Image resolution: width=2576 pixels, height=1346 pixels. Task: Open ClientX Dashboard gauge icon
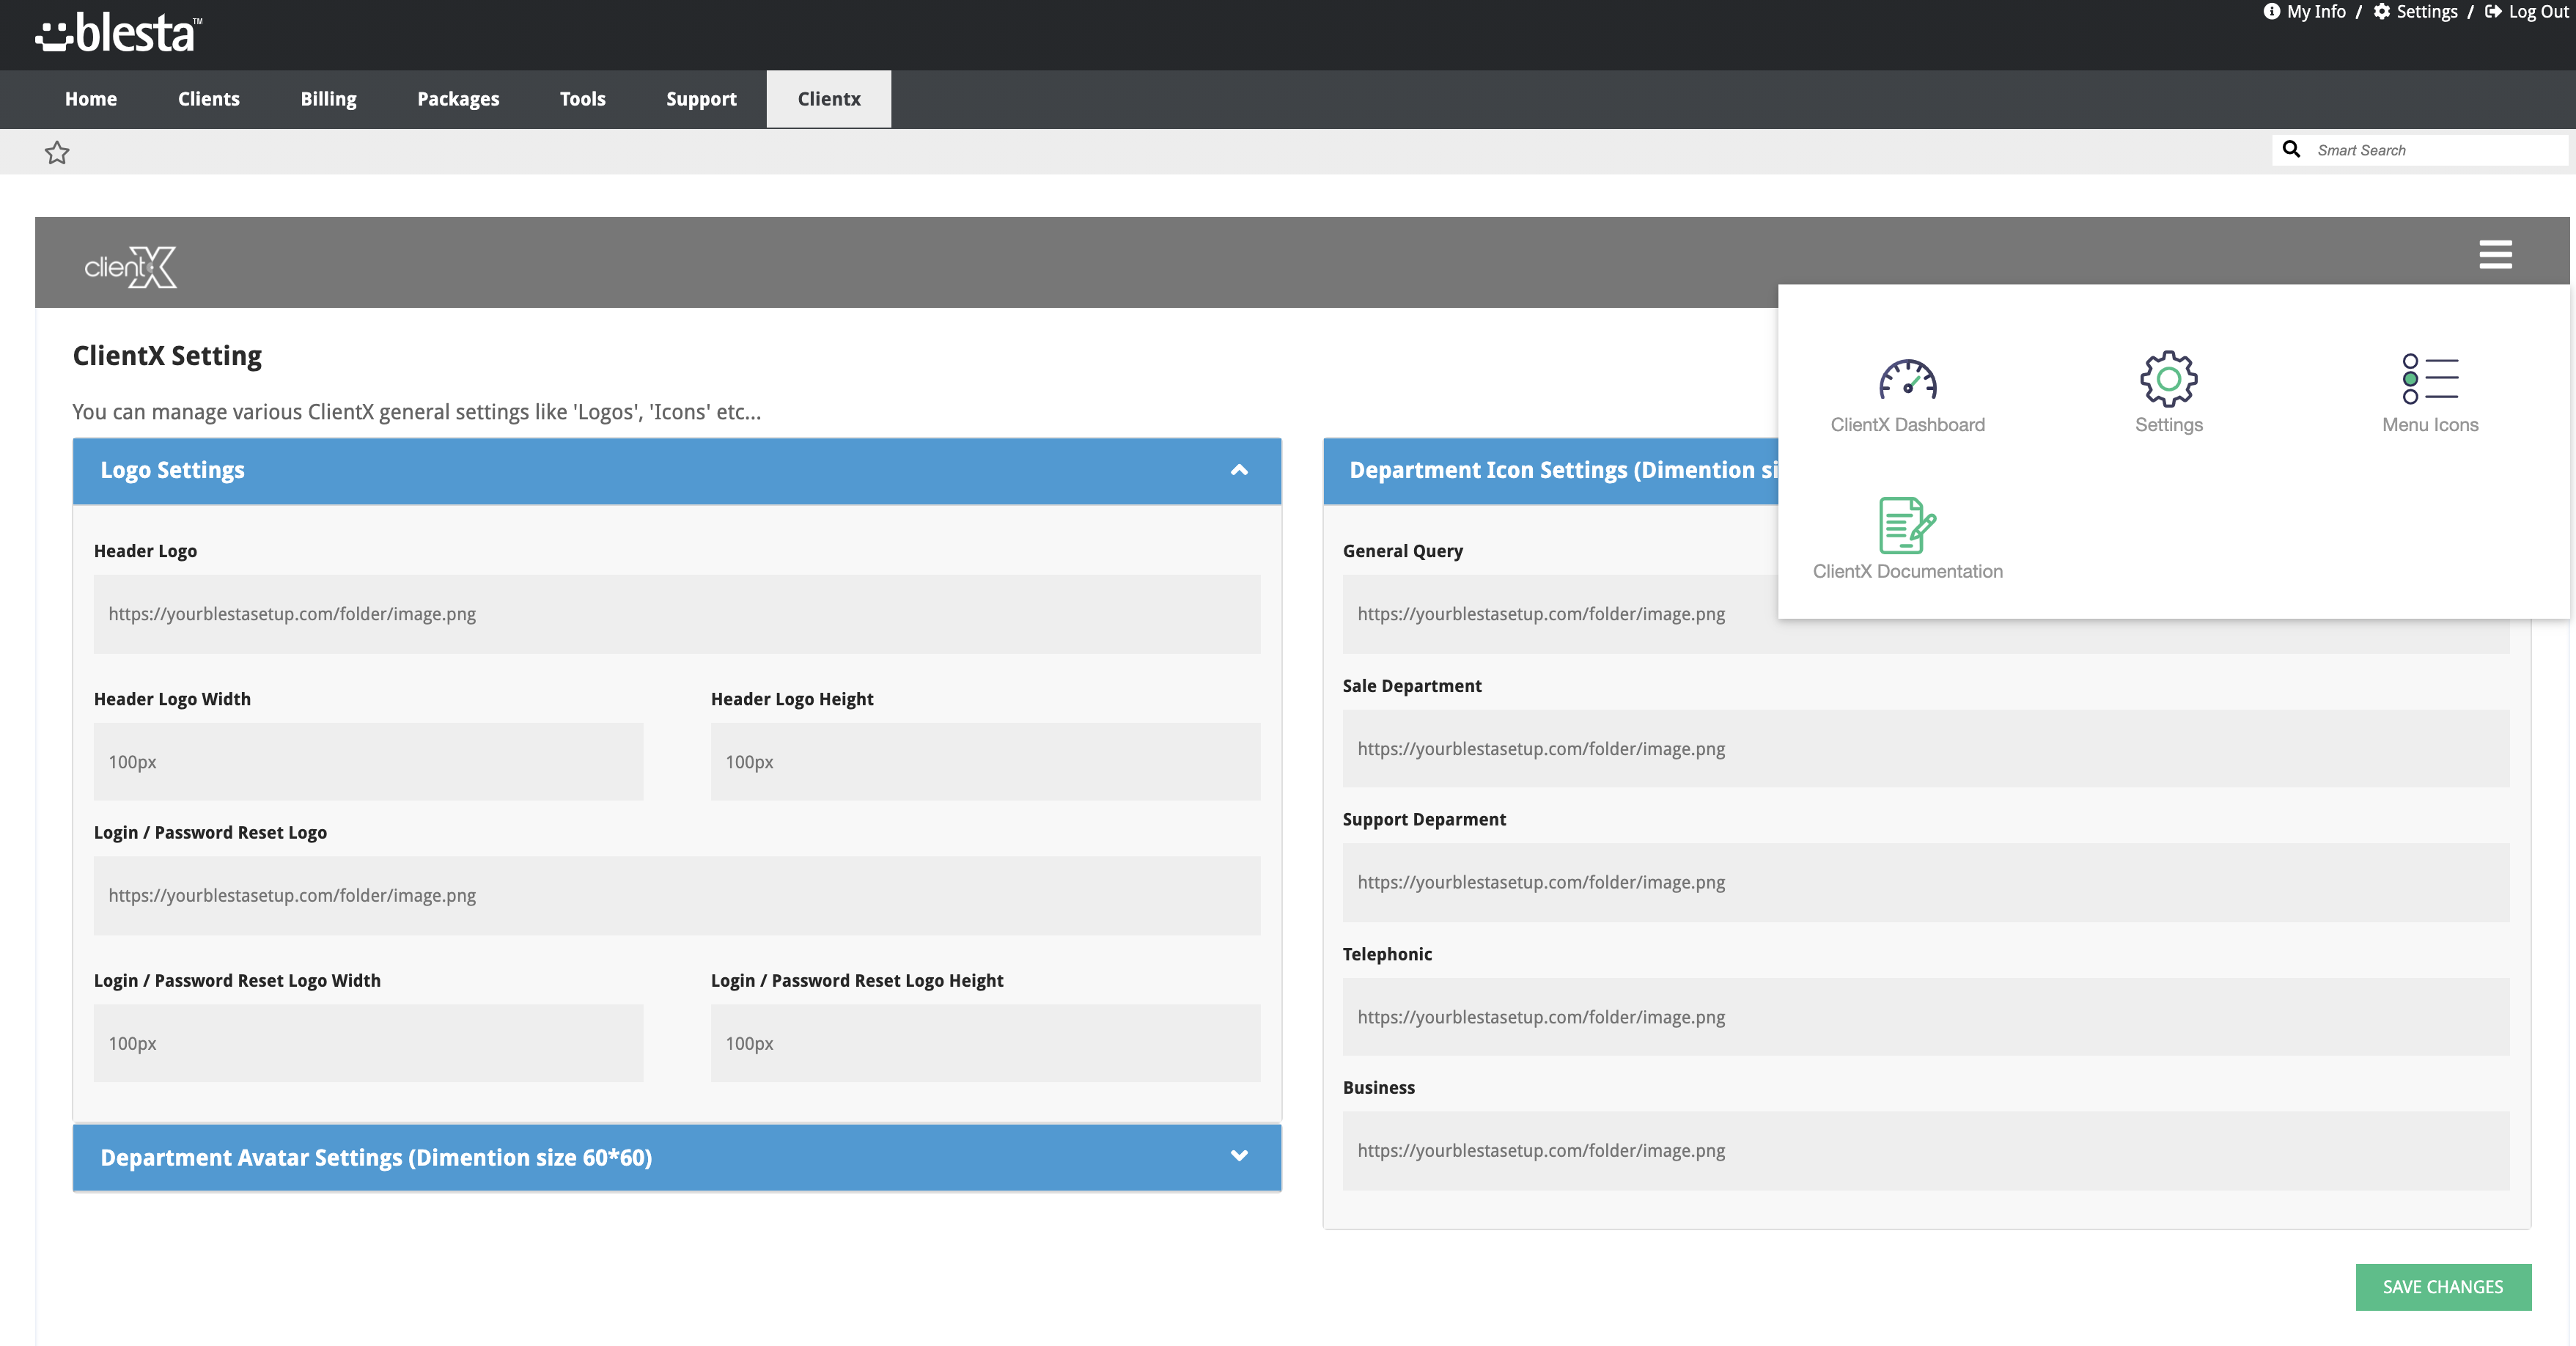click(x=1907, y=380)
